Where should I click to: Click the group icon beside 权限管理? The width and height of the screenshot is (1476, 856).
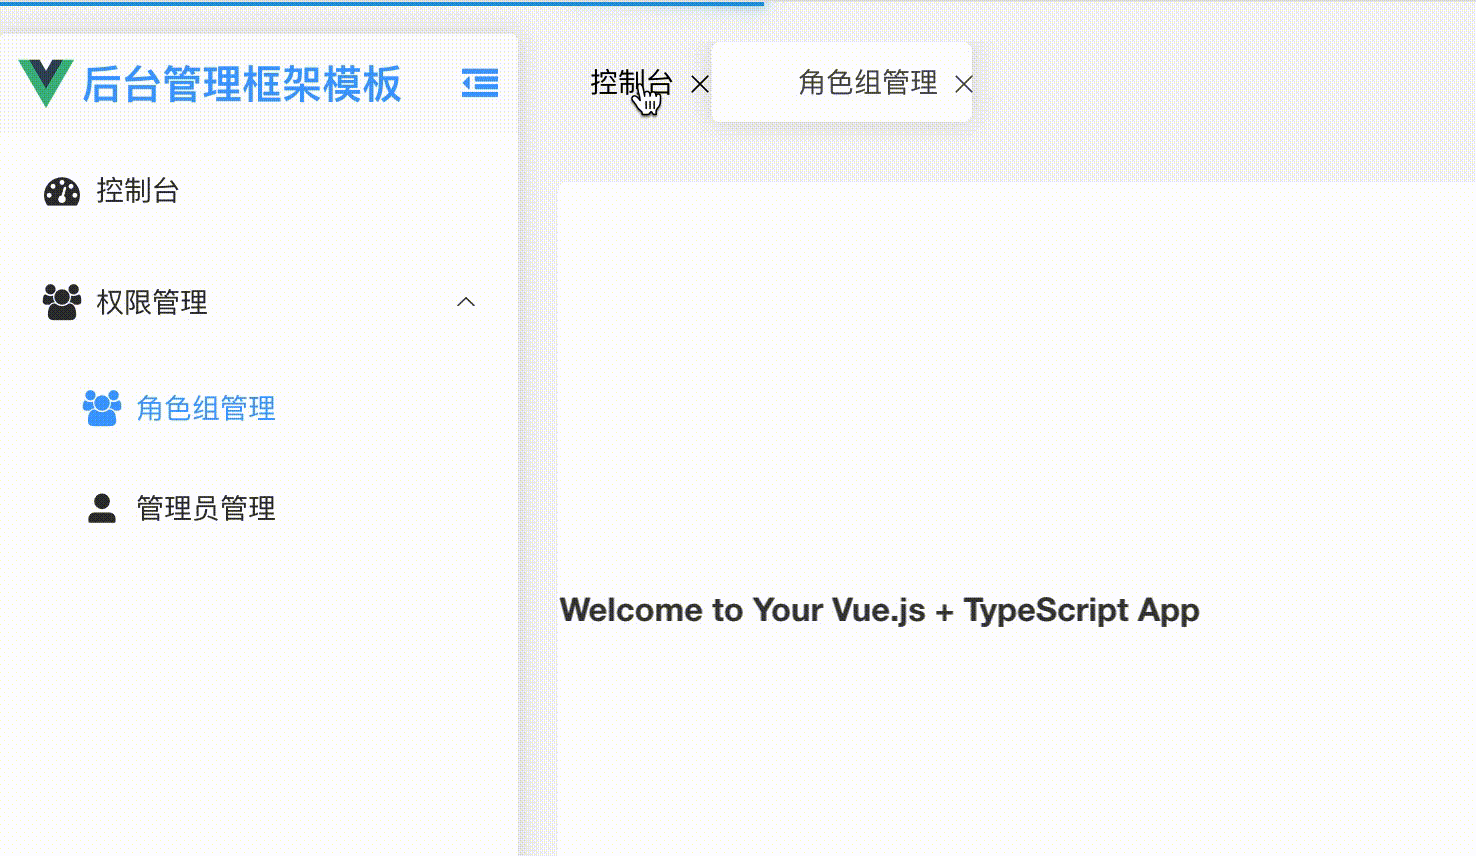[62, 302]
